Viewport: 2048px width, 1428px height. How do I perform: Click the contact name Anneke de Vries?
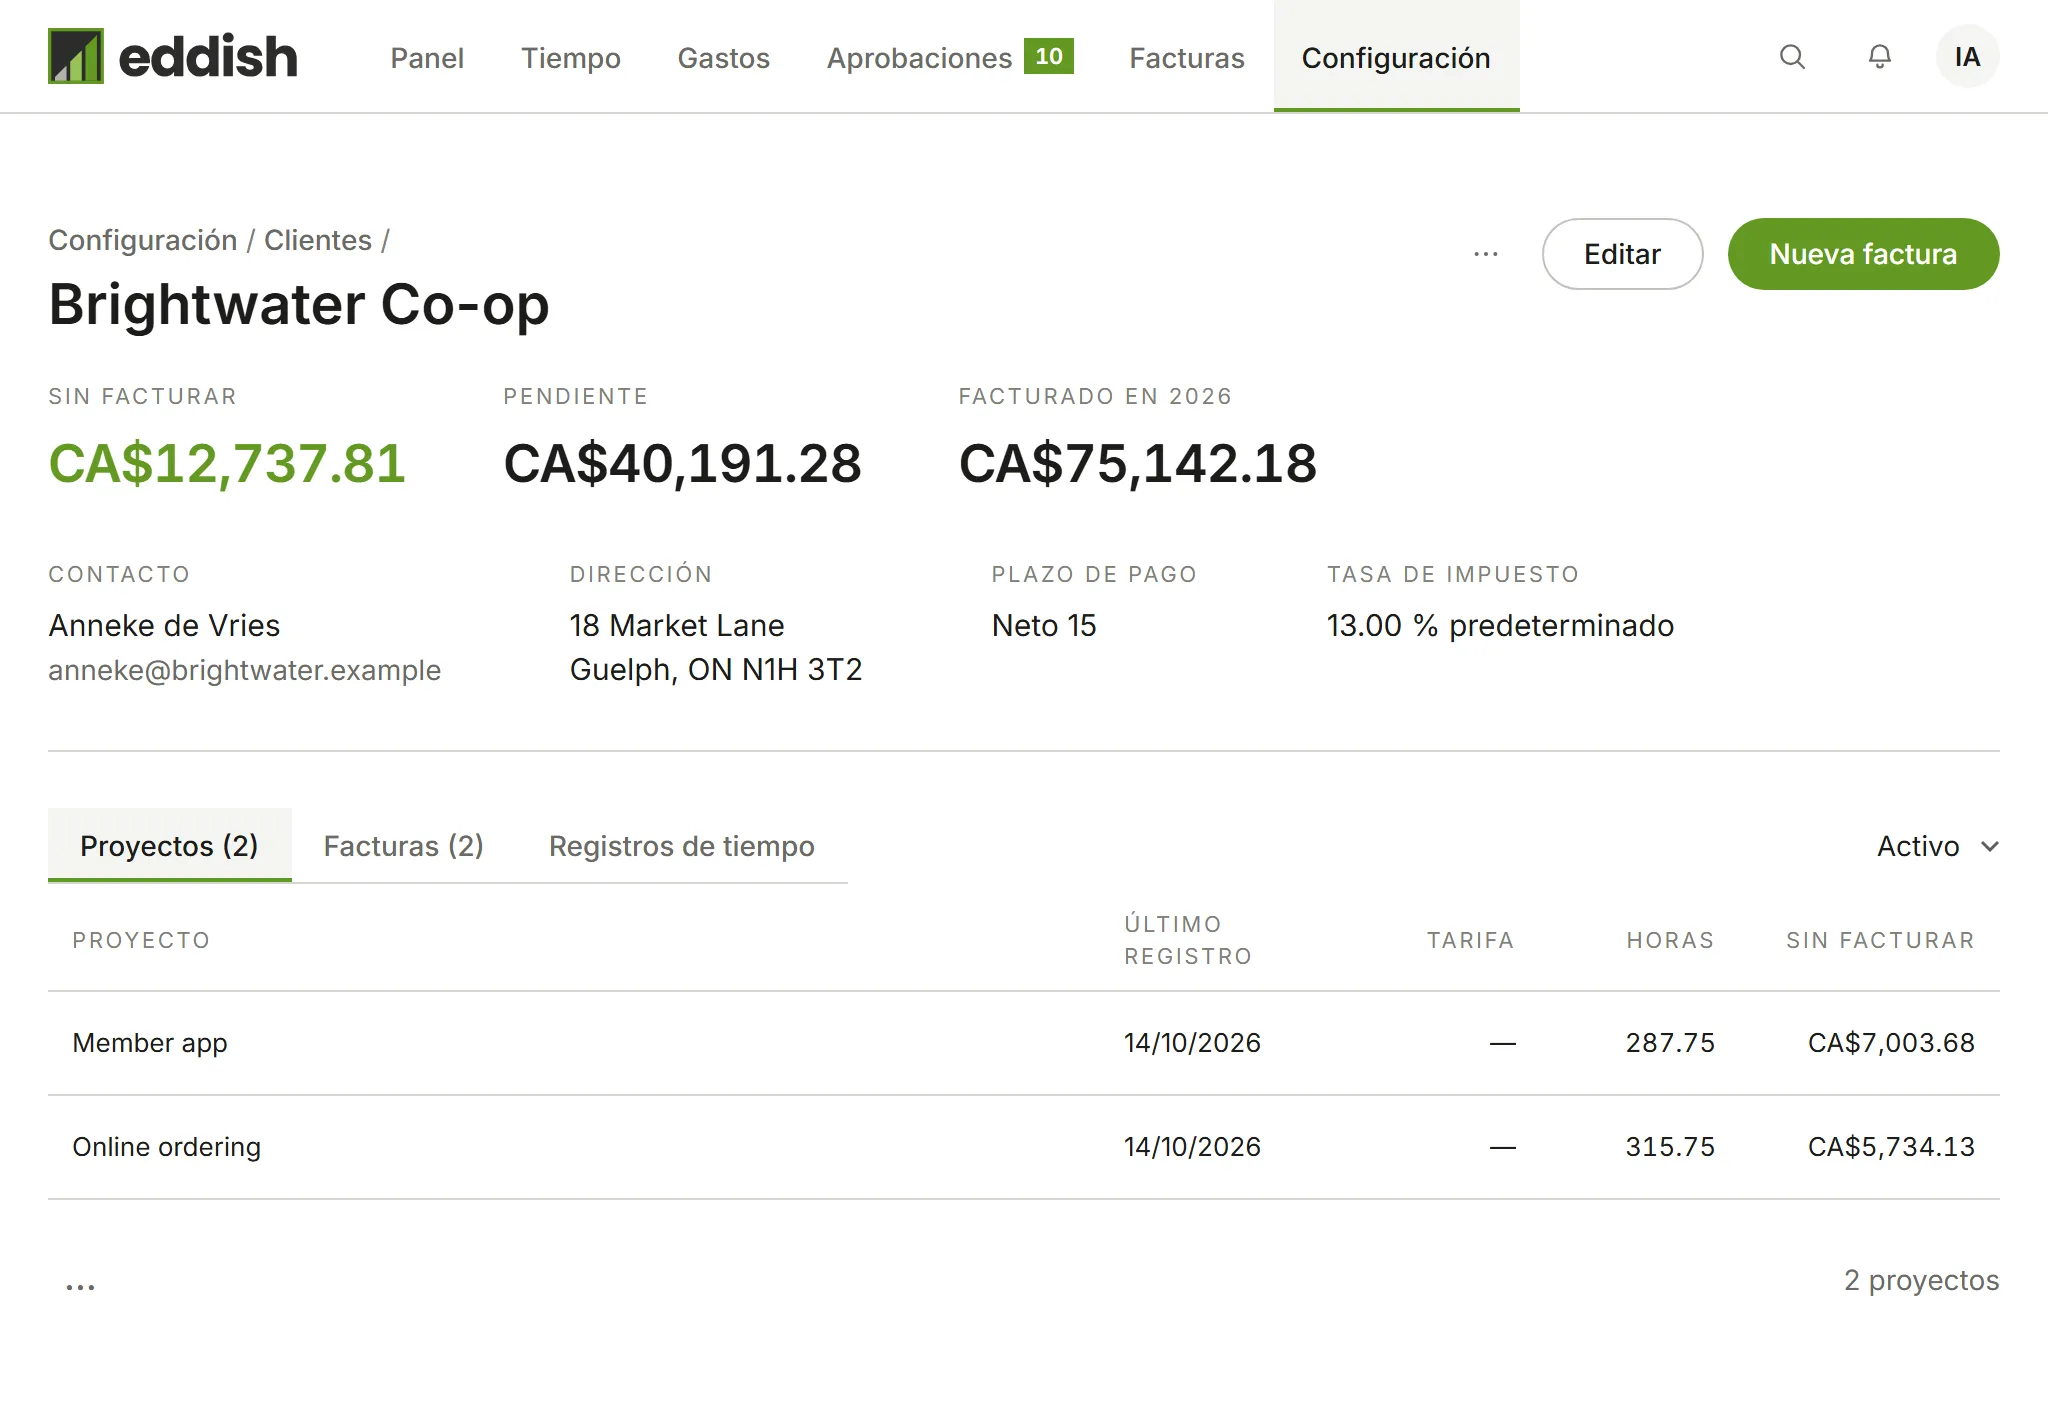164,626
